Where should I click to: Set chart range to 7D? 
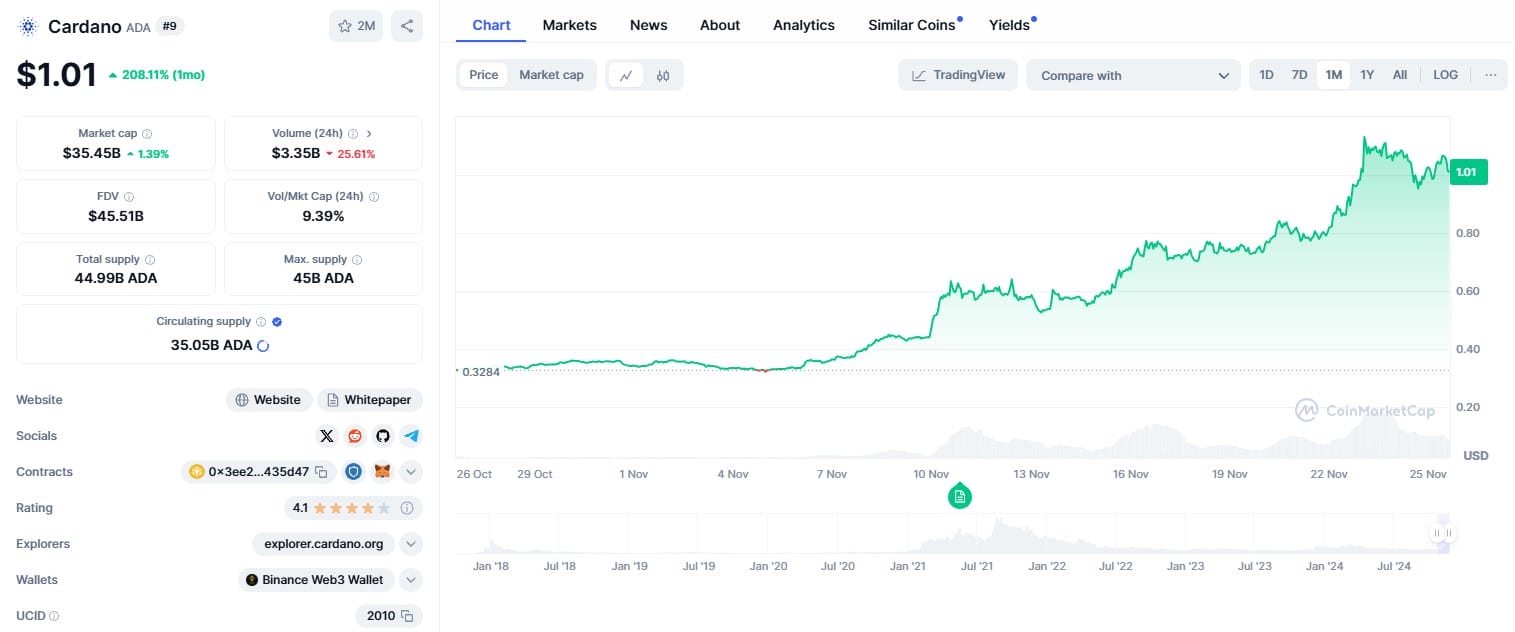pyautogui.click(x=1299, y=75)
